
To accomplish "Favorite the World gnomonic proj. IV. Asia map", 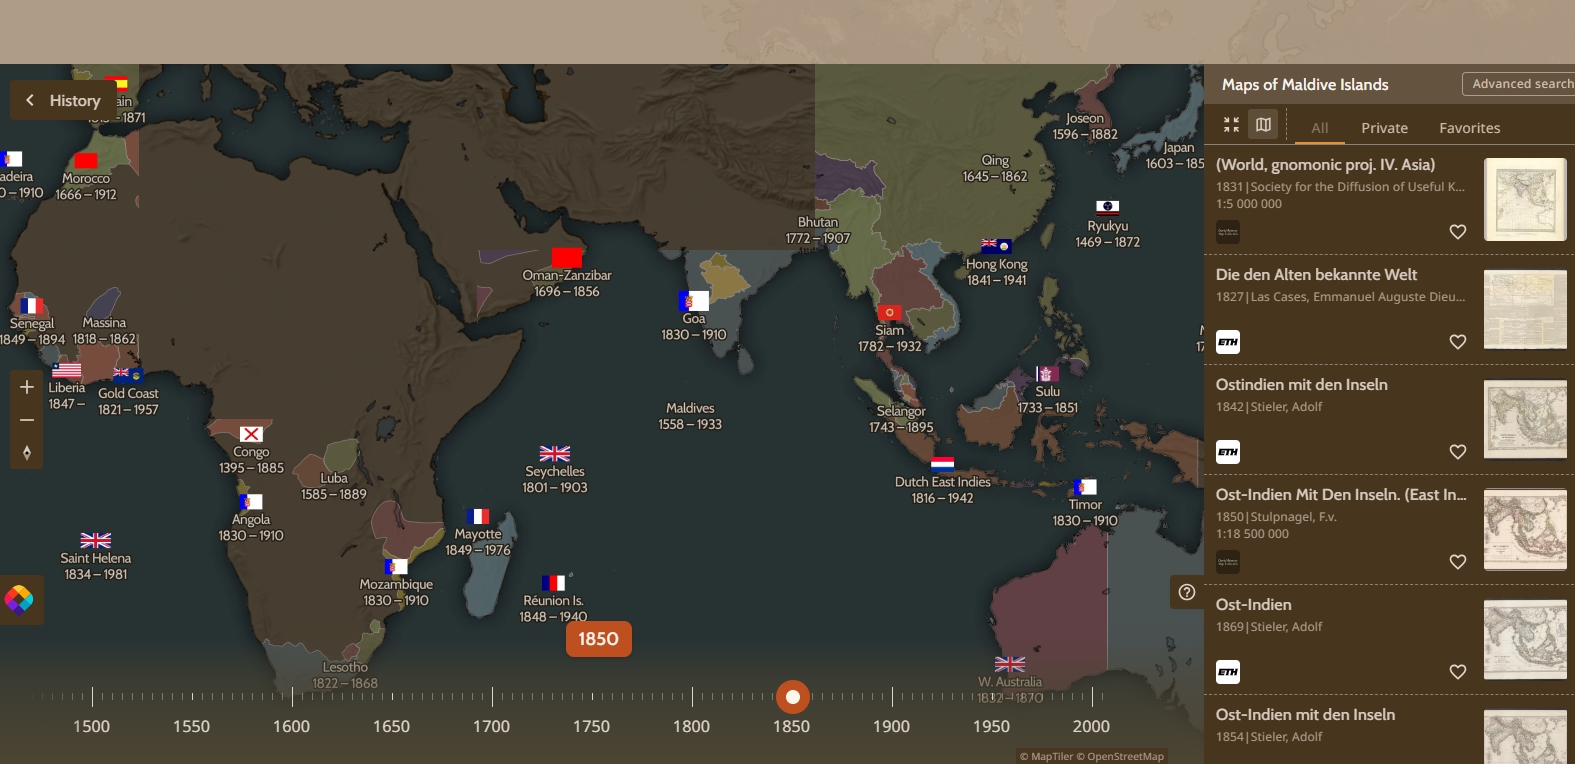I will pos(1458,232).
